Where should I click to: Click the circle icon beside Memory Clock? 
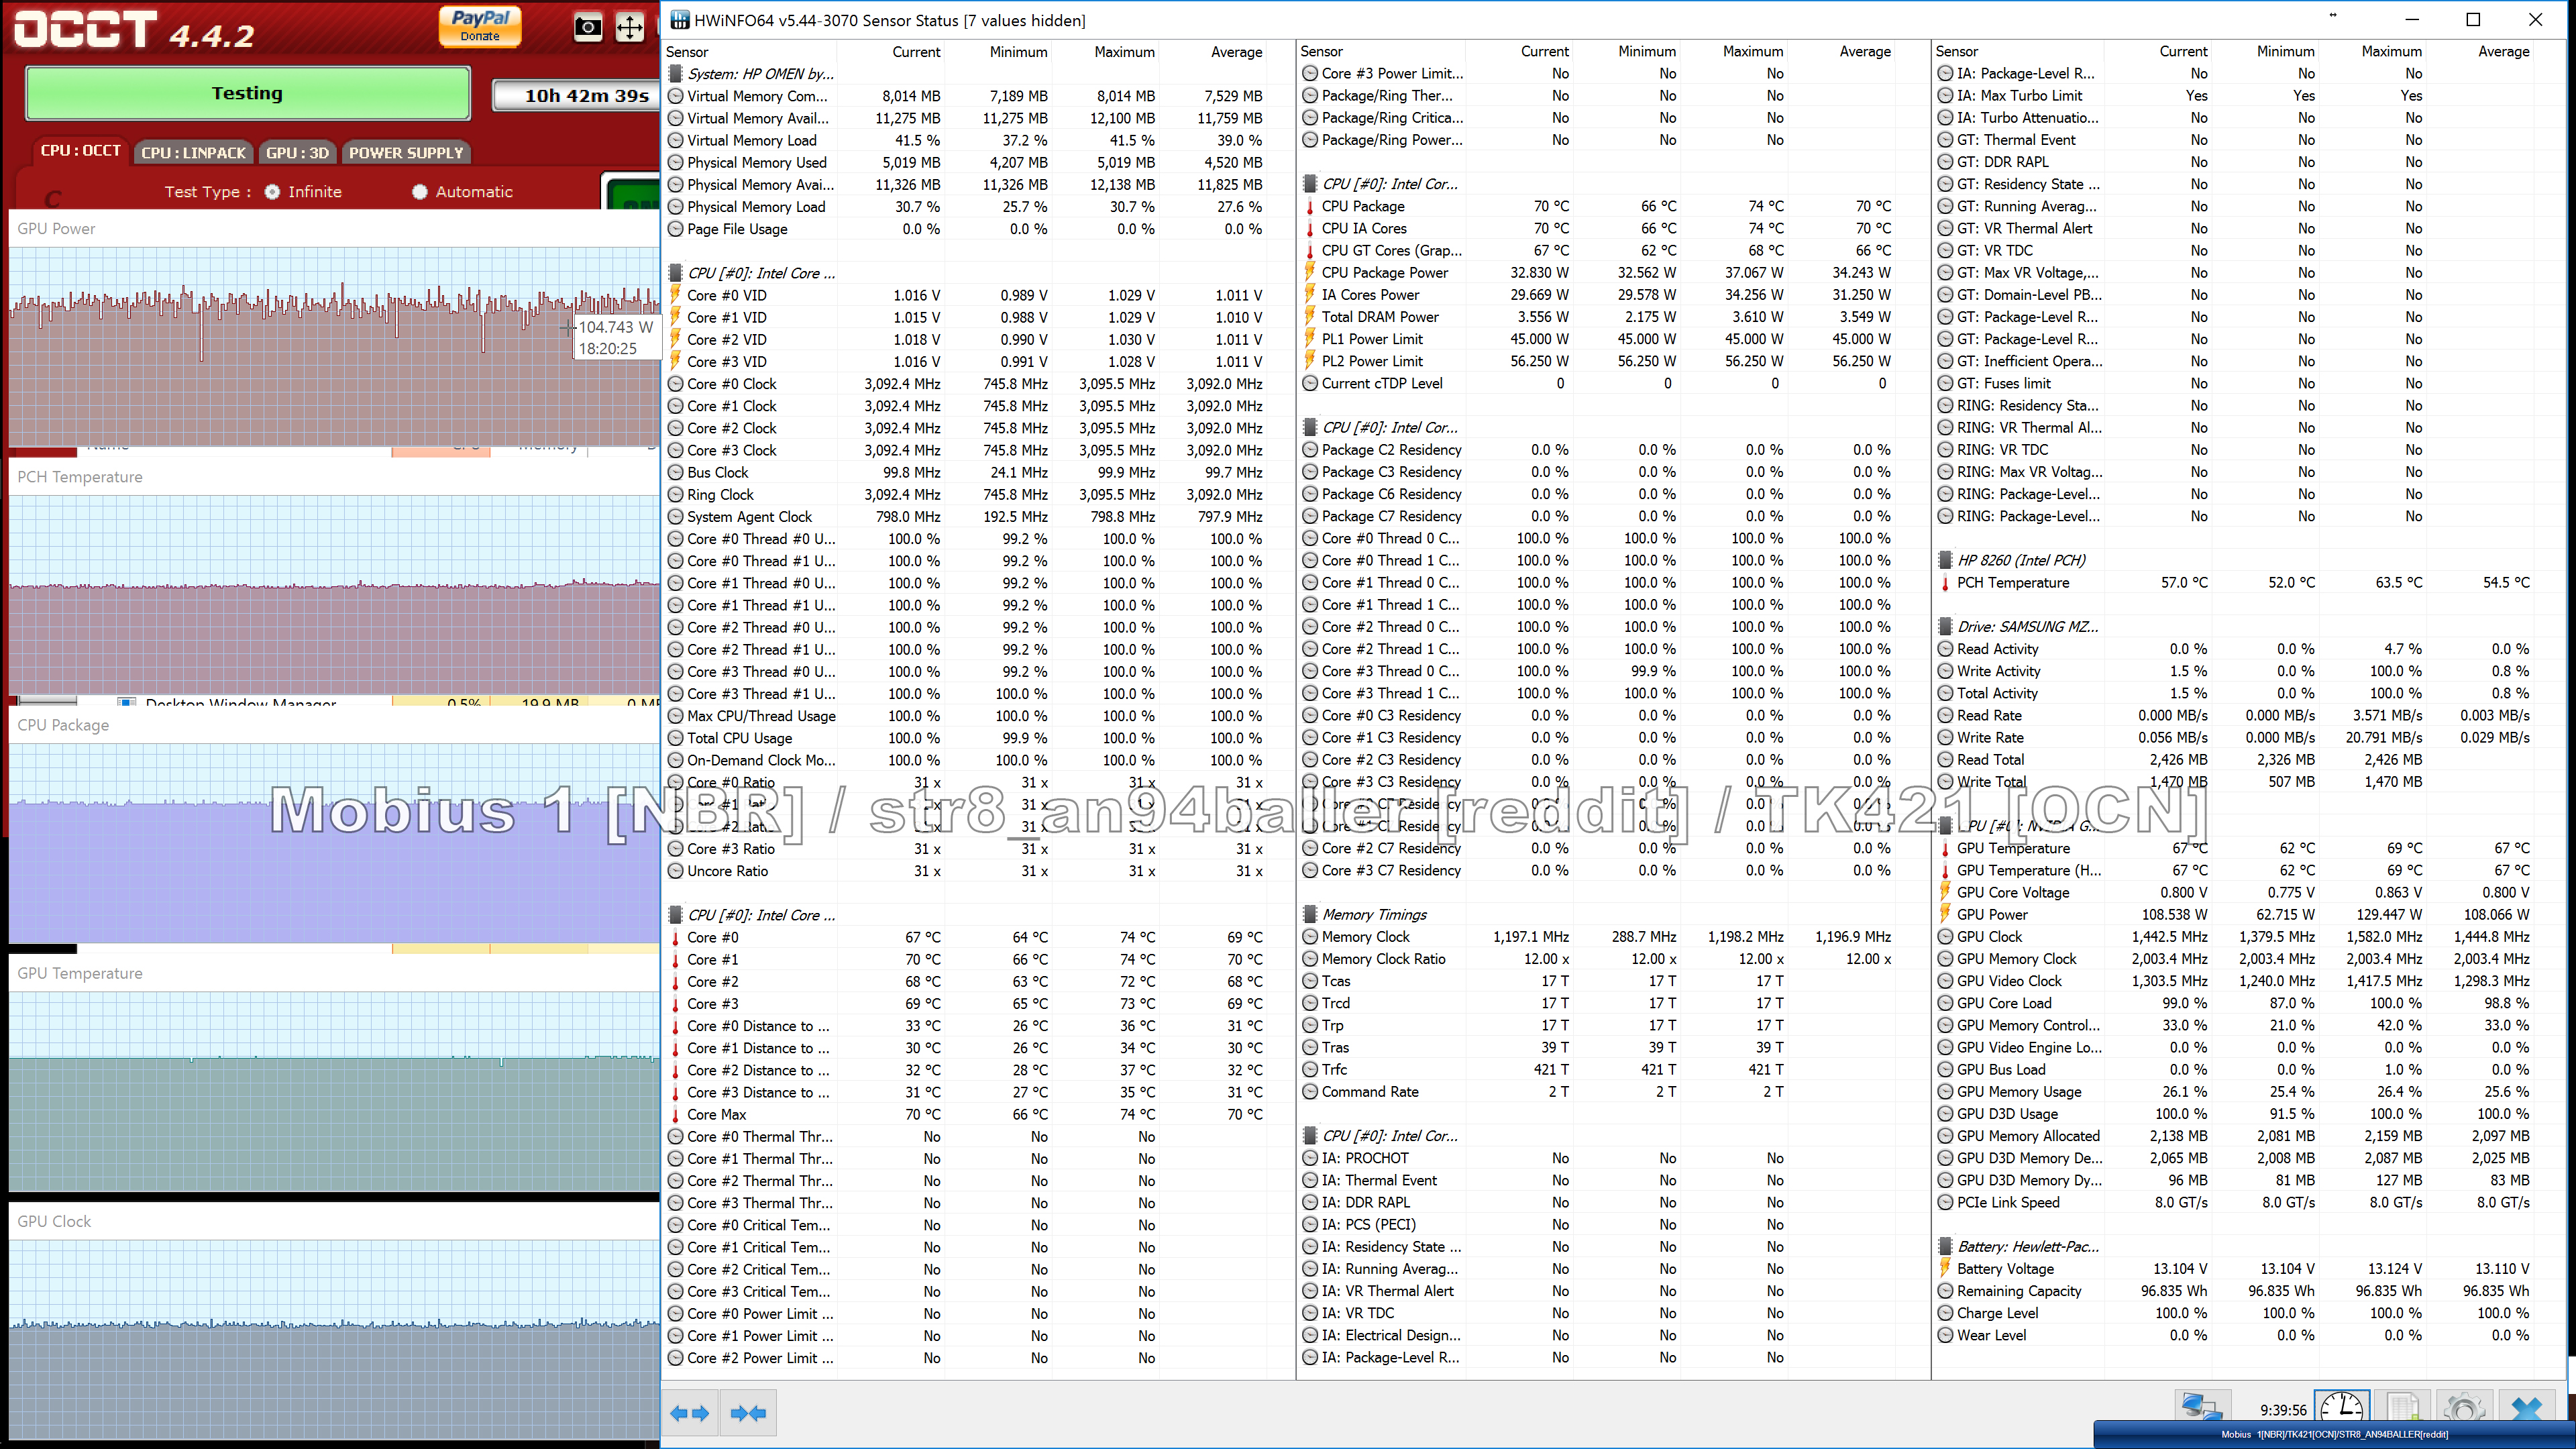(1310, 937)
